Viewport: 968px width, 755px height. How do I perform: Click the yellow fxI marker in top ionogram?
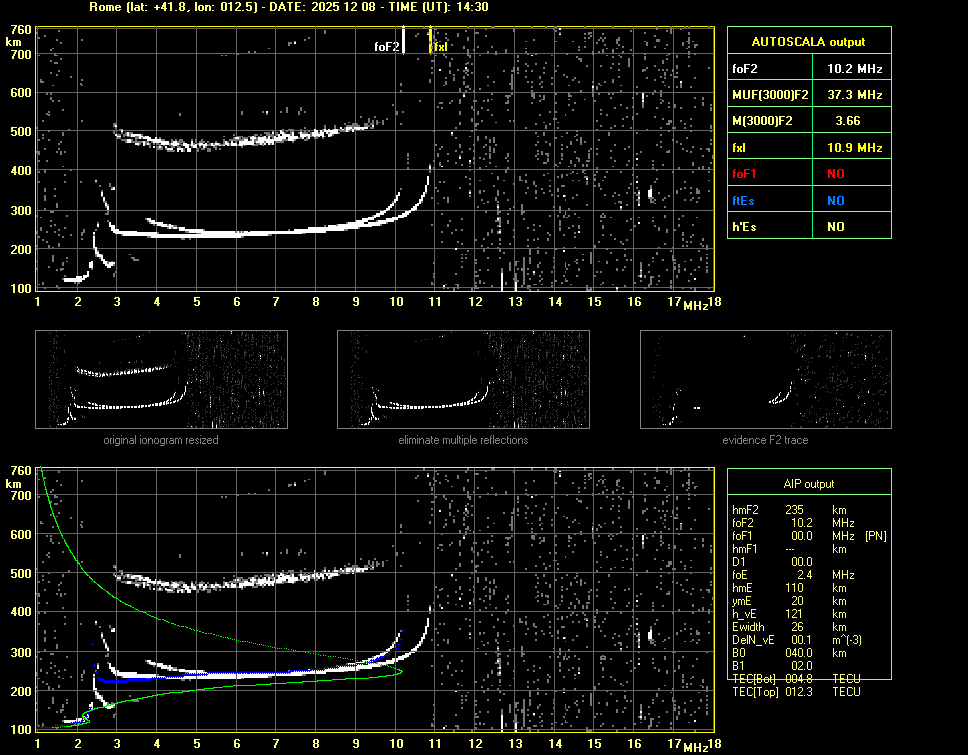(x=431, y=40)
